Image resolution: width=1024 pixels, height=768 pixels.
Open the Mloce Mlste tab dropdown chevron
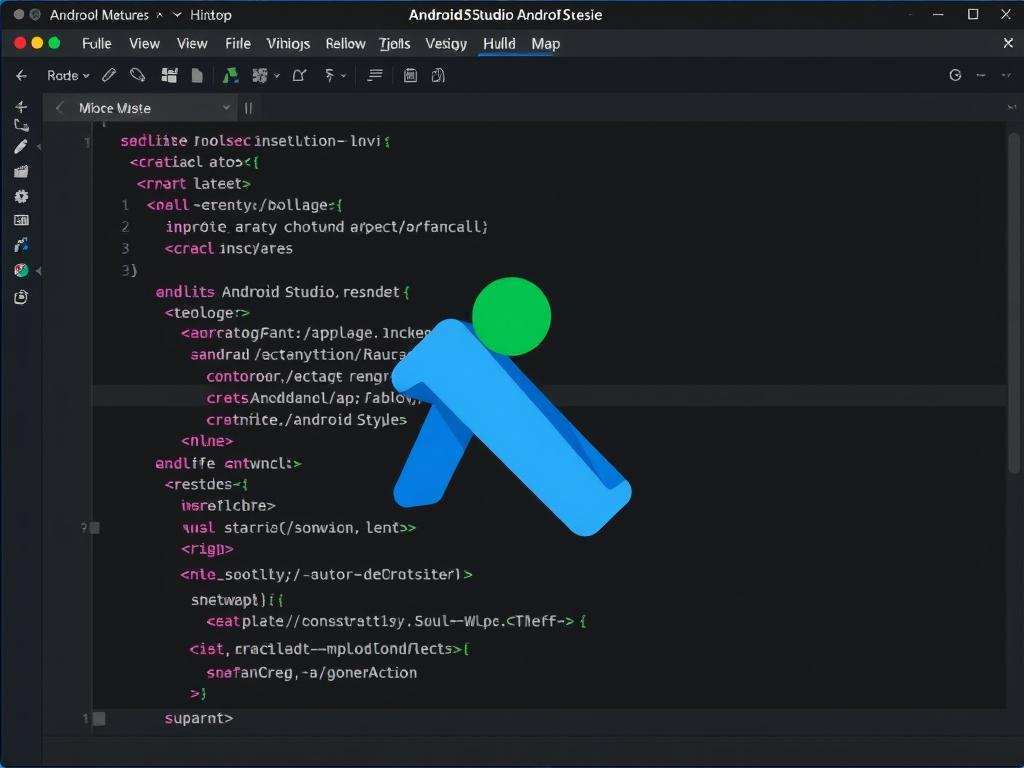[226, 108]
